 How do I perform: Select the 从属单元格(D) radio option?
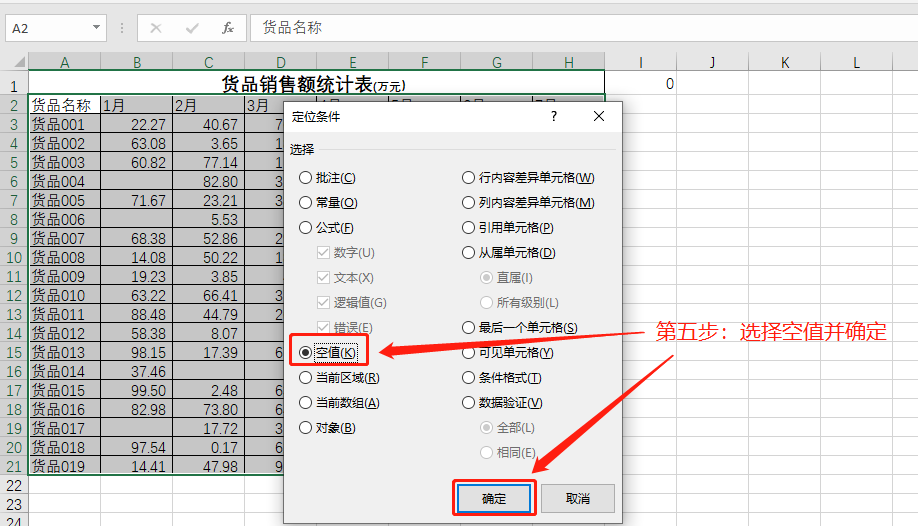pyautogui.click(x=509, y=253)
